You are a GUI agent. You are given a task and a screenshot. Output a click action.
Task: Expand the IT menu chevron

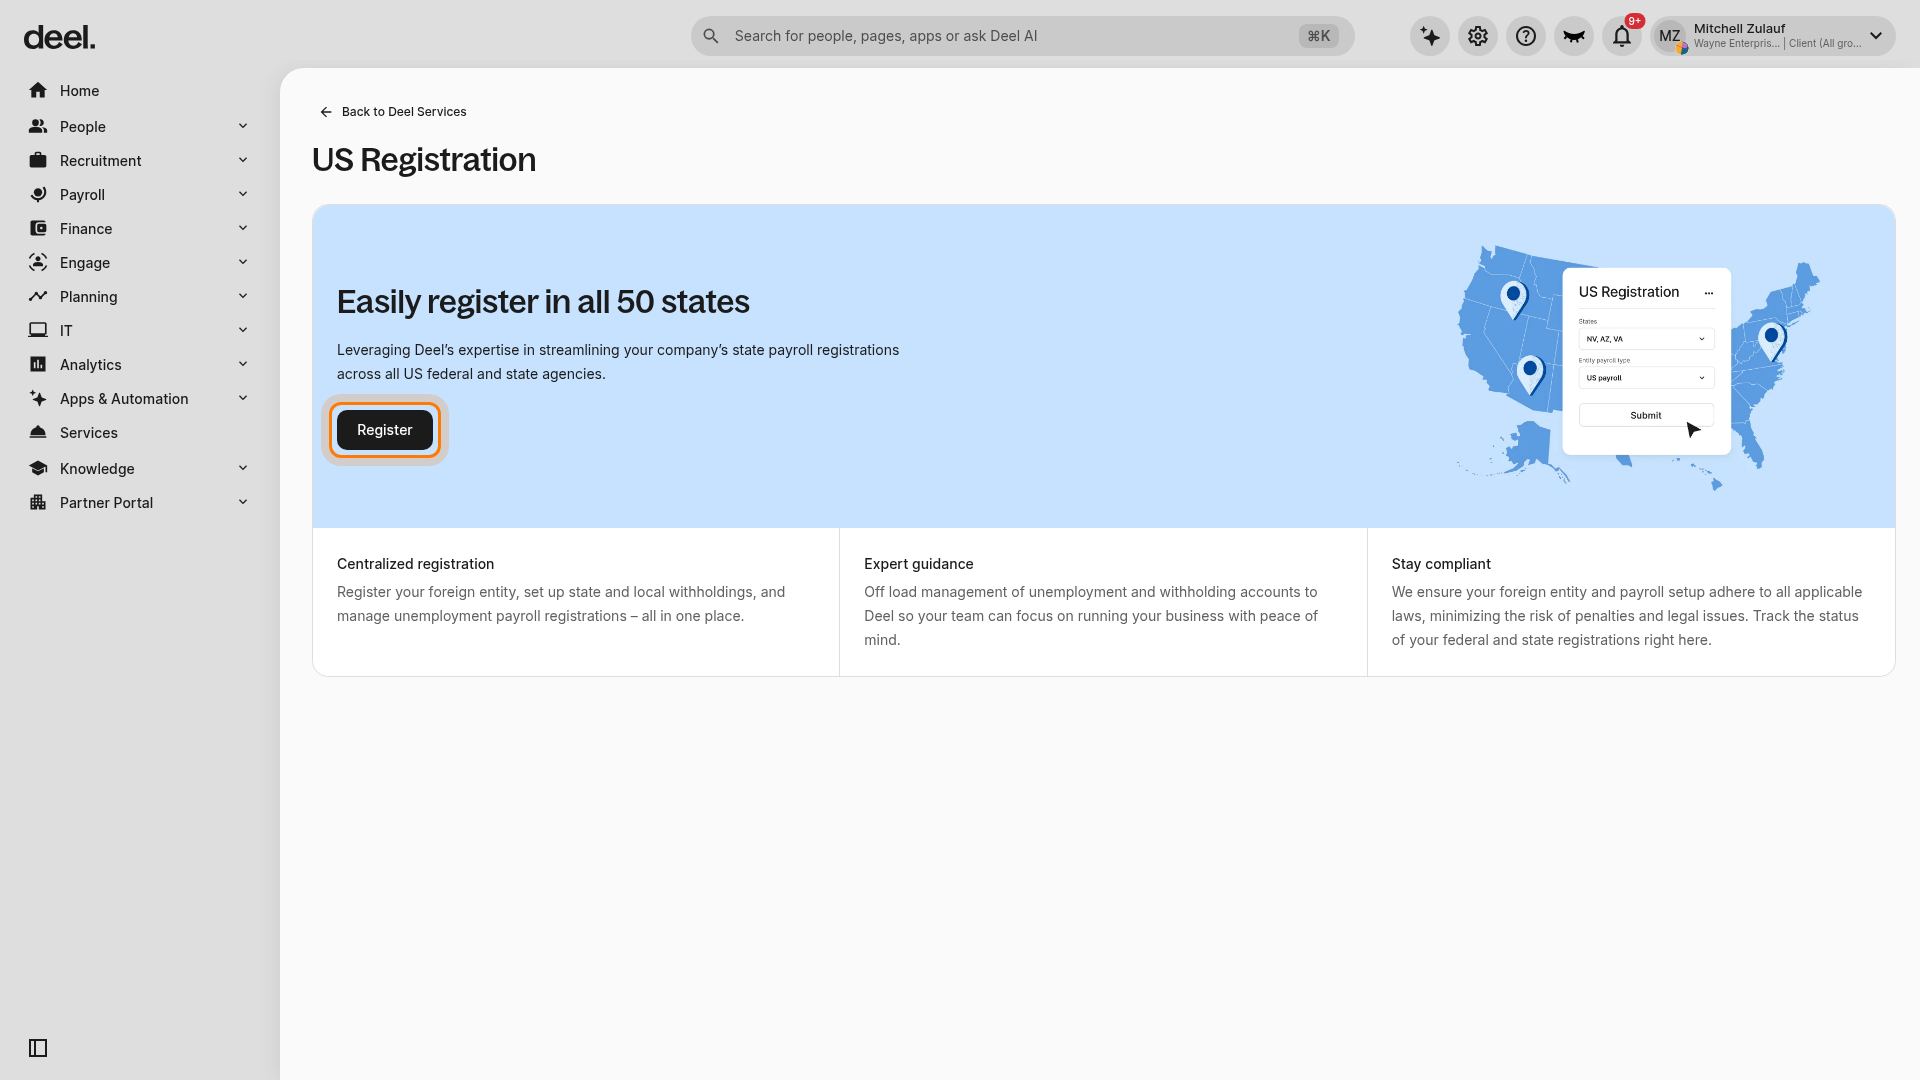243,330
